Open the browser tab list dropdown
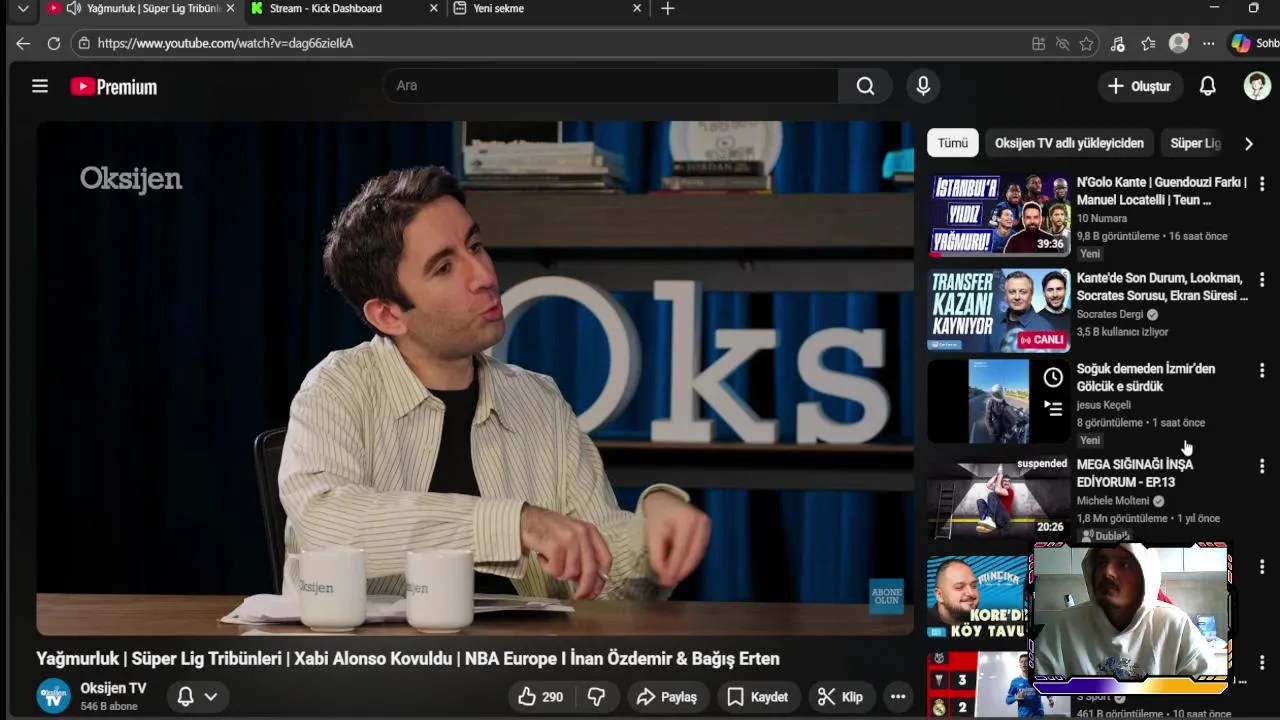Viewport: 1280px width, 720px height. [x=22, y=8]
